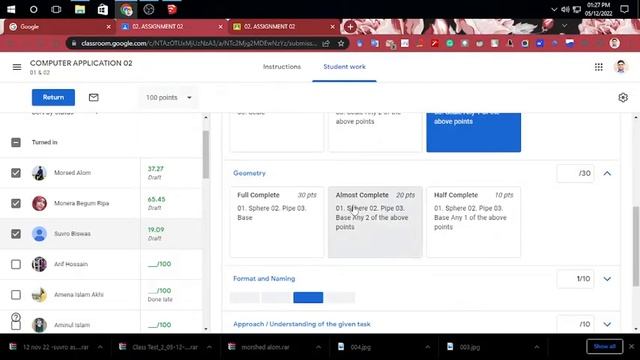Switch to the Student work tab
640x360 pixels.
(344, 67)
